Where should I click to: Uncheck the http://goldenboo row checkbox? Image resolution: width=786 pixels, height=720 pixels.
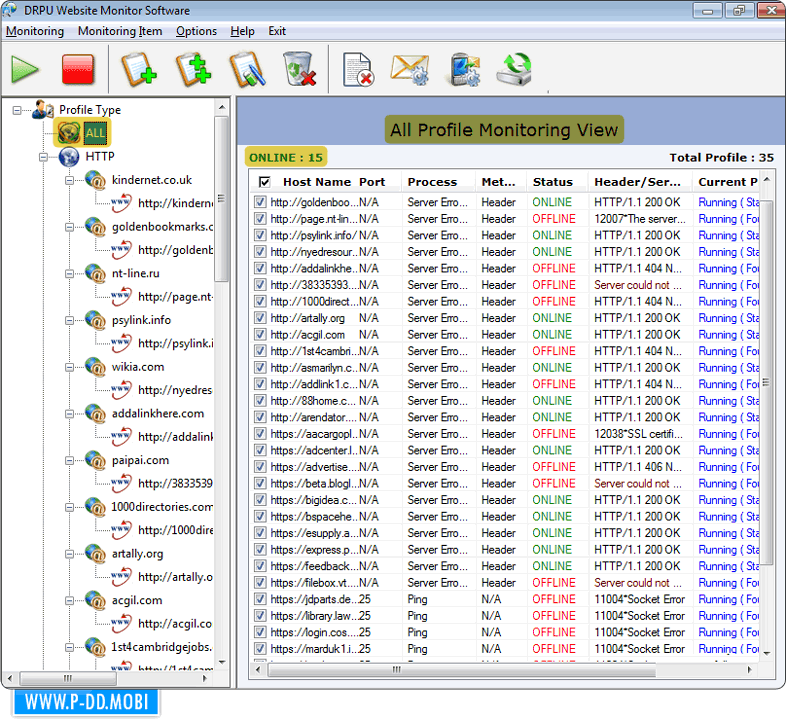(x=260, y=202)
